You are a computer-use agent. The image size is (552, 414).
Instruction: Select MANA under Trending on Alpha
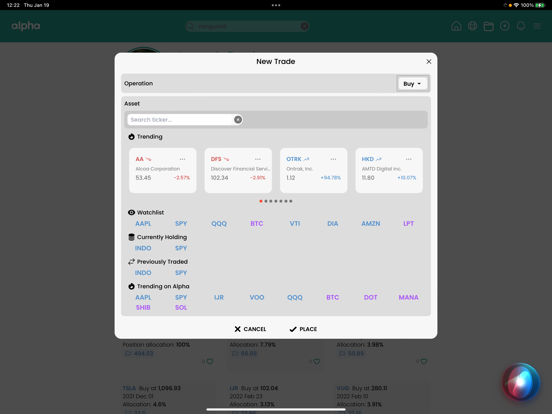click(x=408, y=297)
